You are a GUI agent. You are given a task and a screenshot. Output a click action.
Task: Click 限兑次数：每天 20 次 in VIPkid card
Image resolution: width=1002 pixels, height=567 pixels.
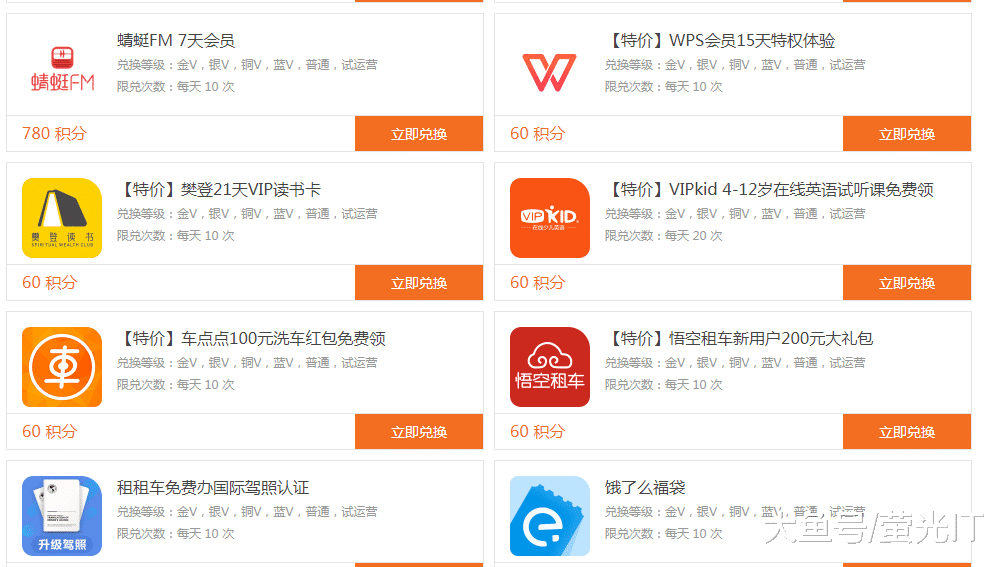coord(663,236)
